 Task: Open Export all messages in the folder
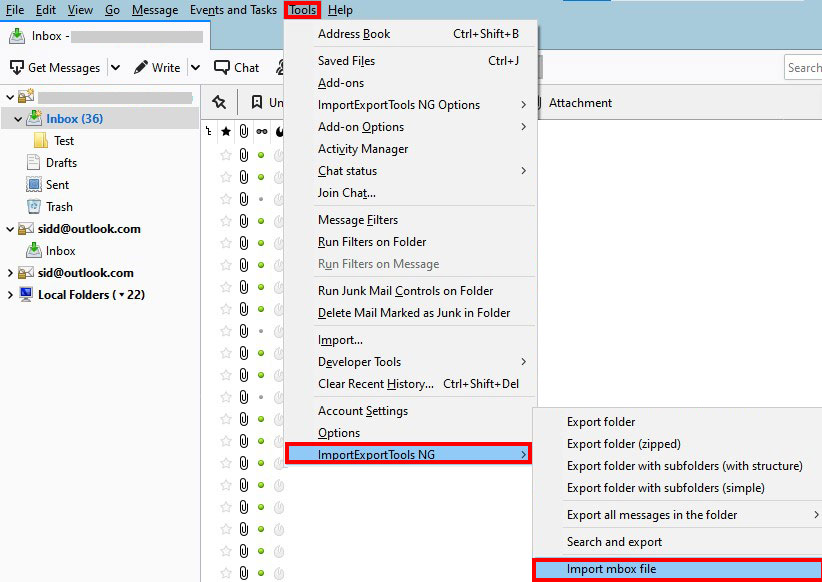[678, 515]
